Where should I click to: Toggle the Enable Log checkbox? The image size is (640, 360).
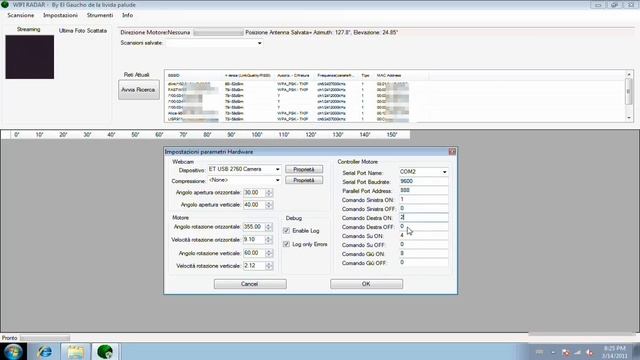[286, 231]
